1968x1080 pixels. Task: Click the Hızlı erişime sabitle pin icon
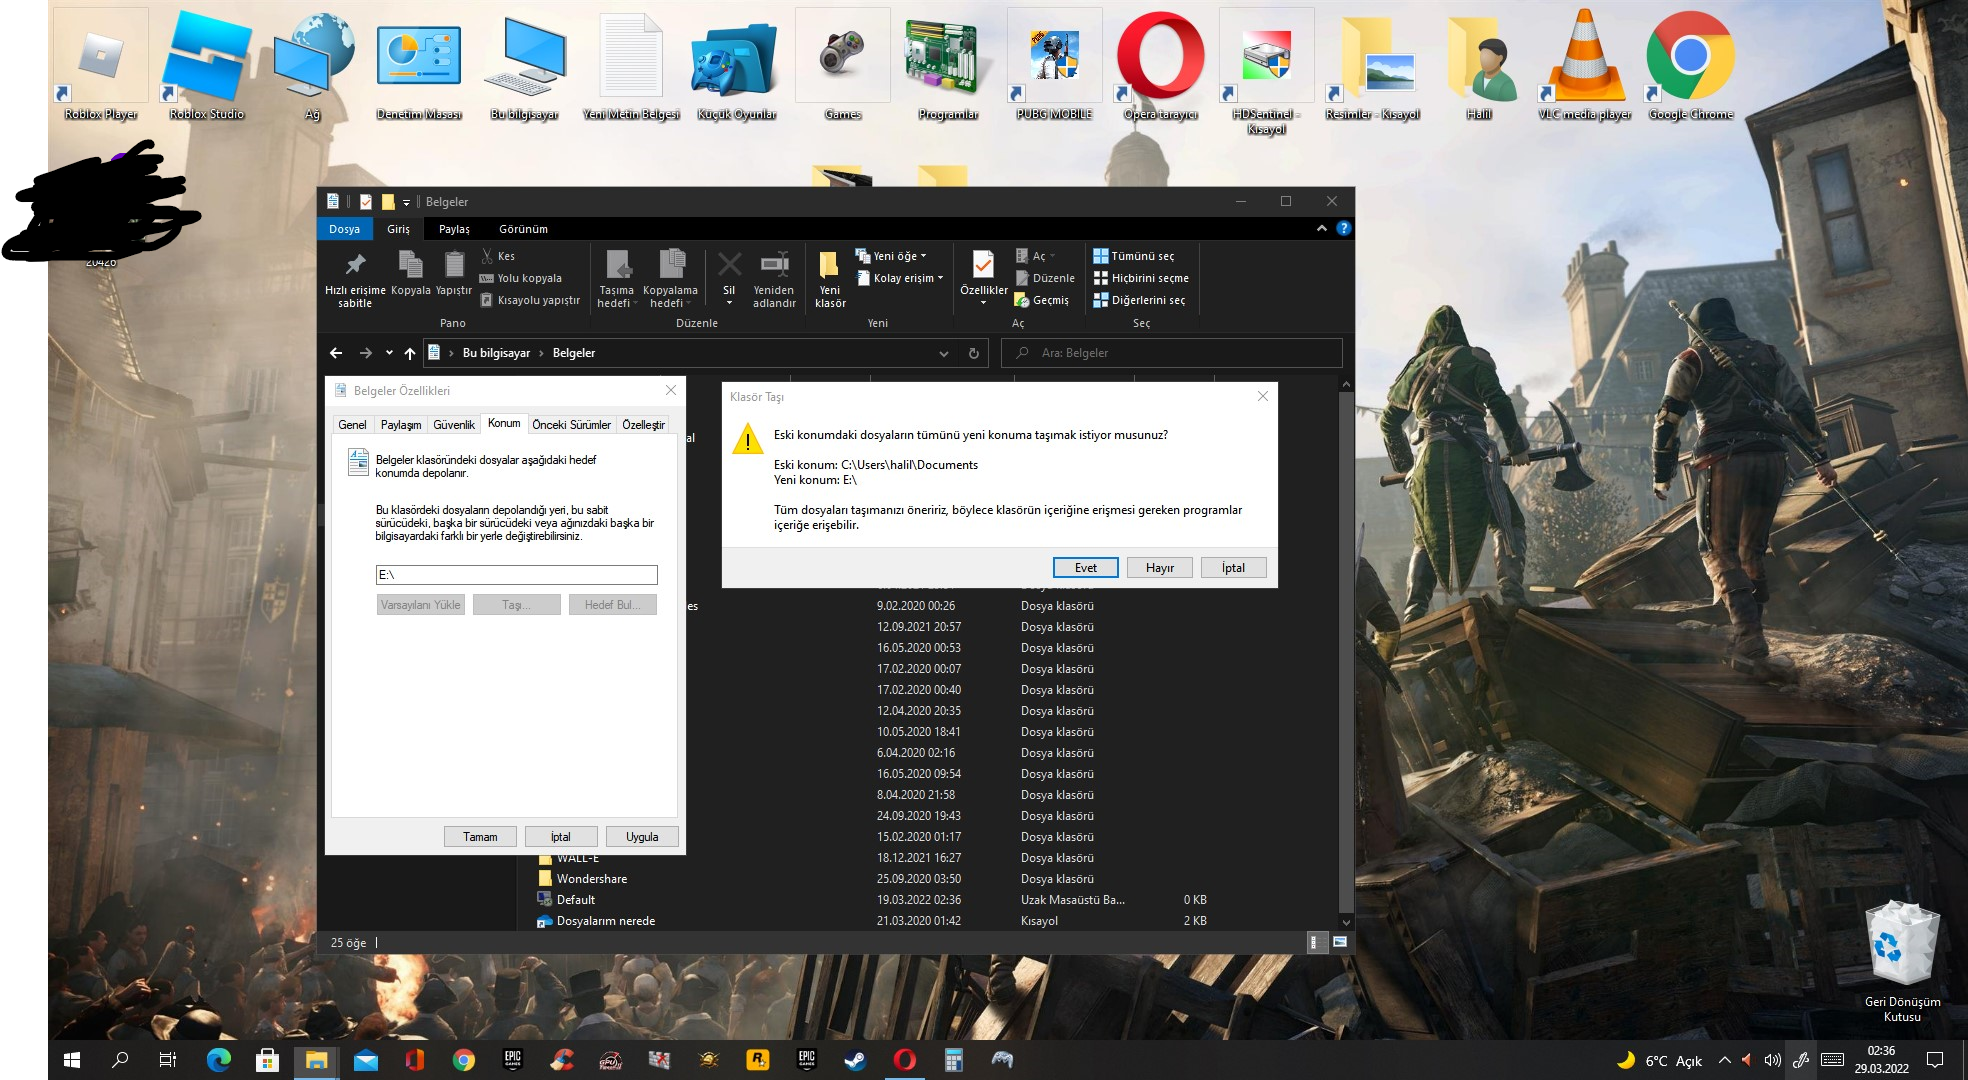[x=355, y=264]
